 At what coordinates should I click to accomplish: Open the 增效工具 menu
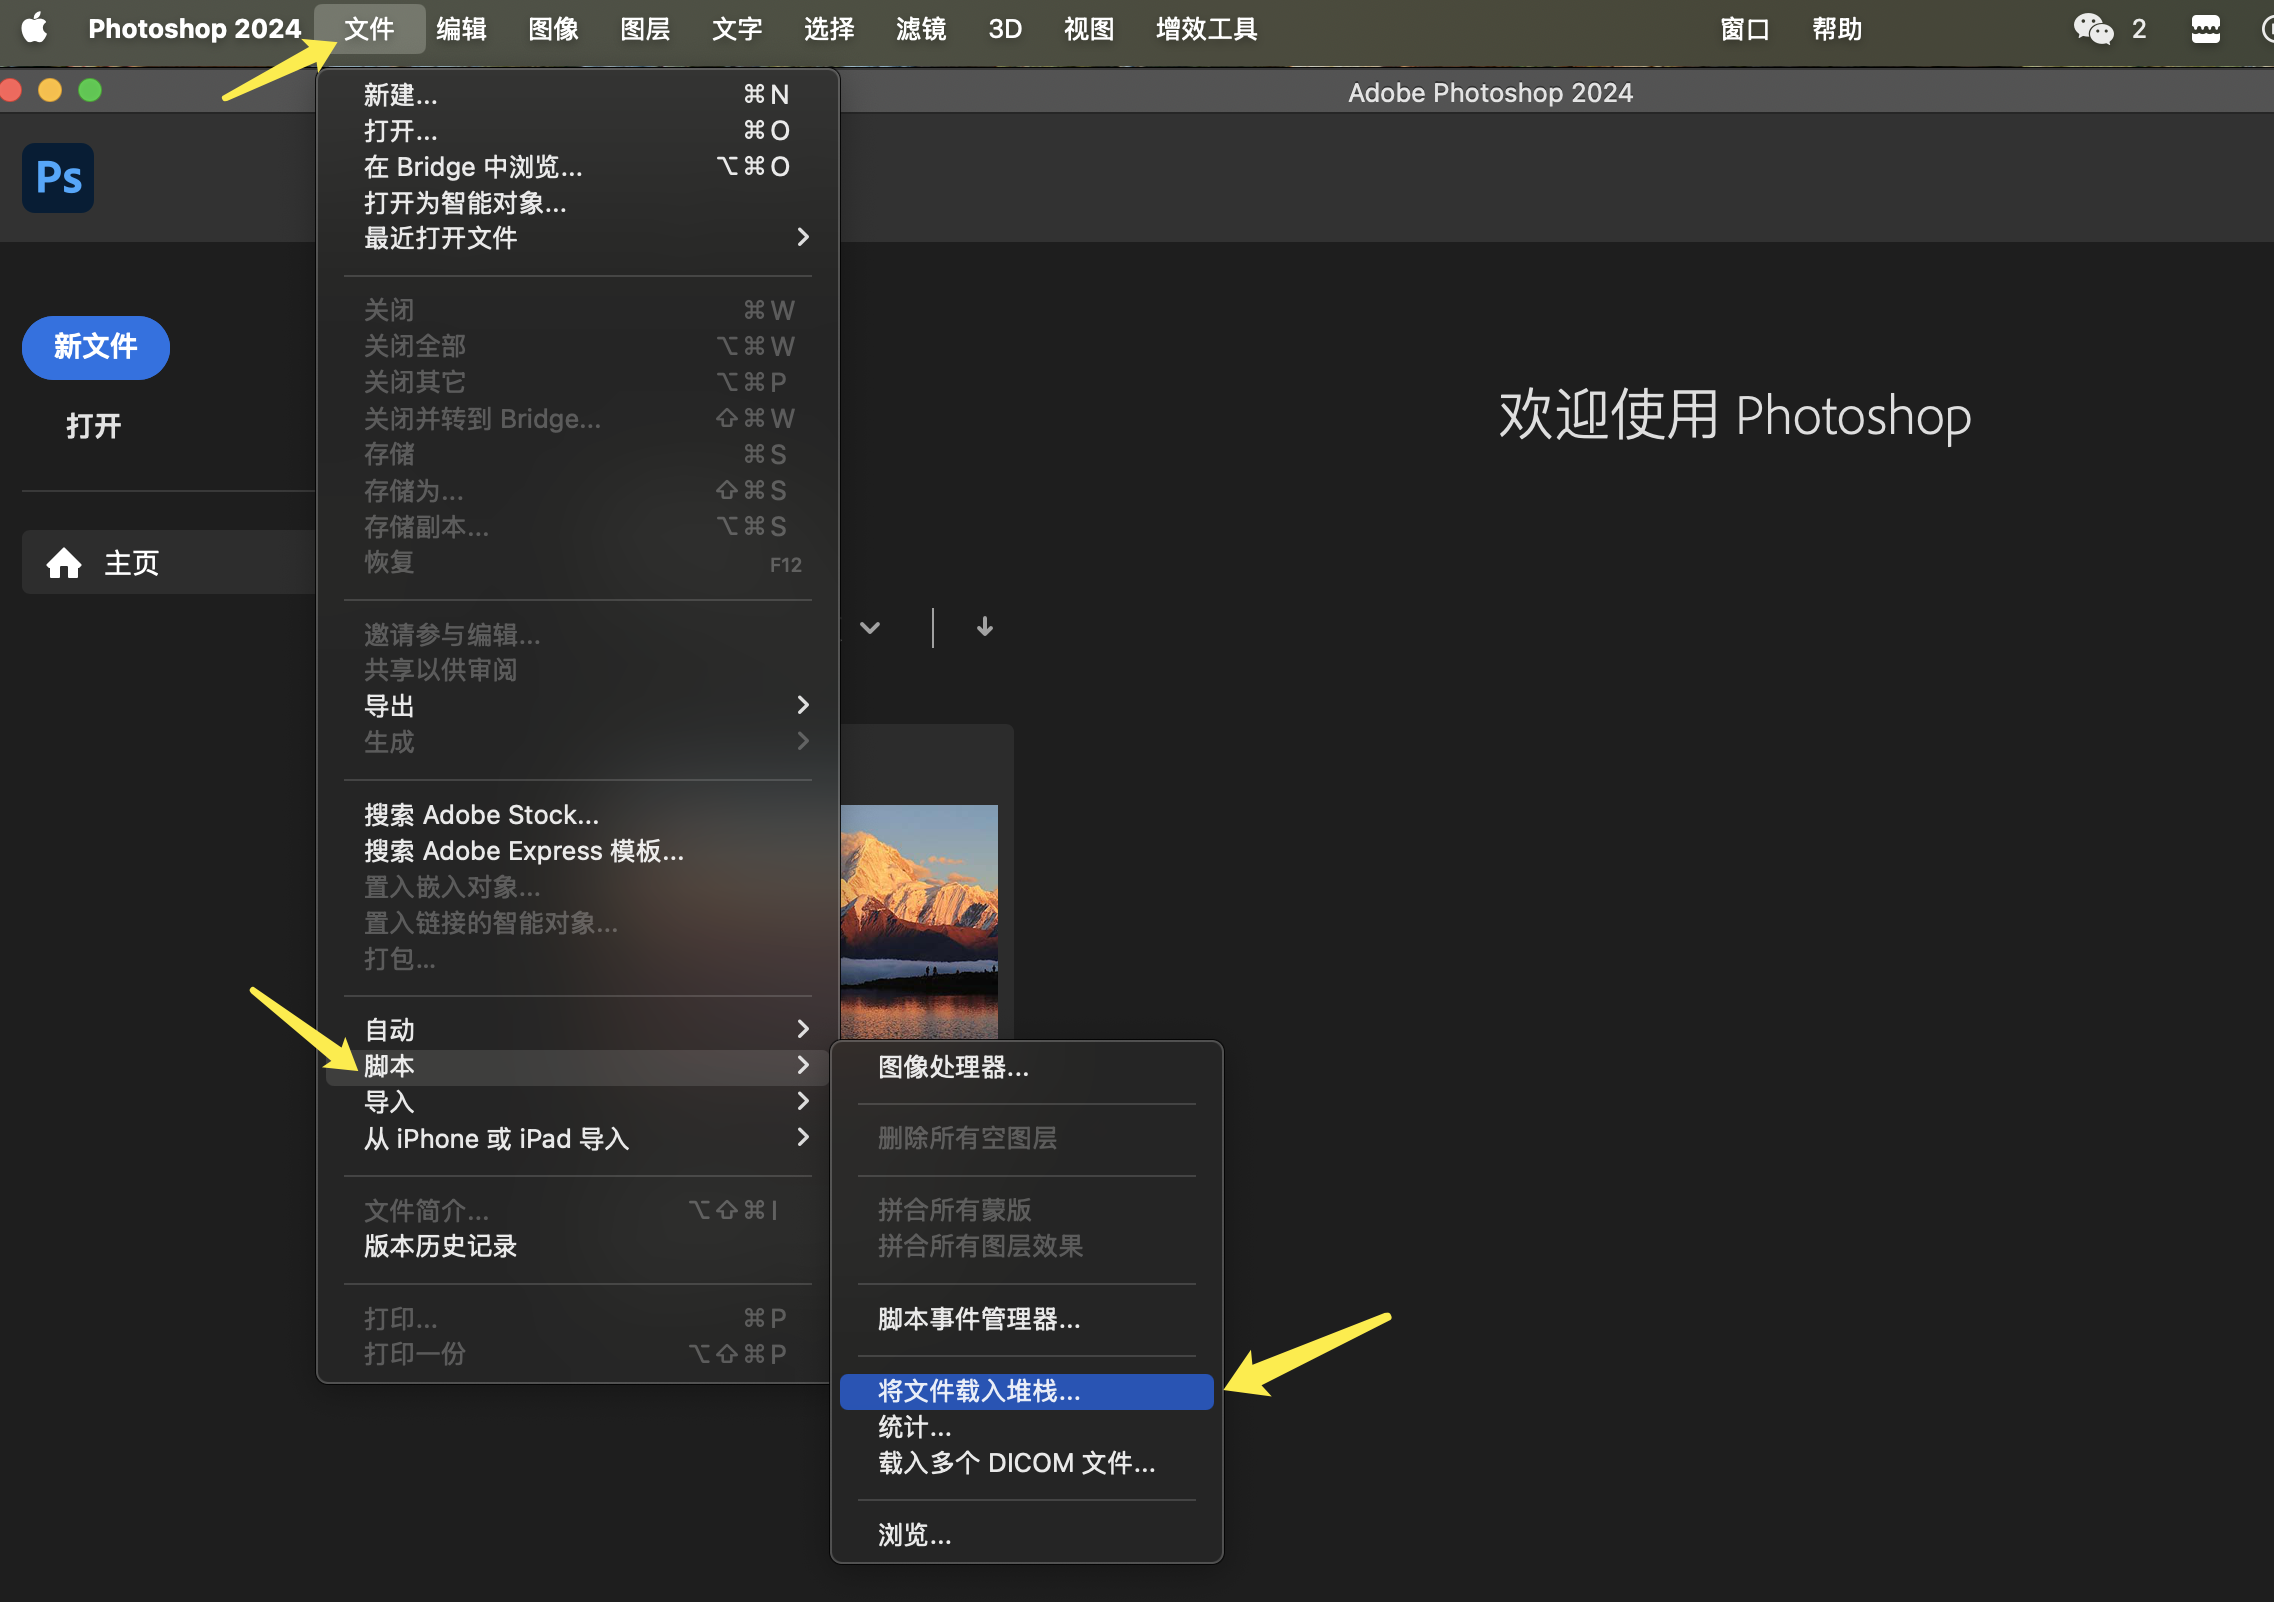1207,28
